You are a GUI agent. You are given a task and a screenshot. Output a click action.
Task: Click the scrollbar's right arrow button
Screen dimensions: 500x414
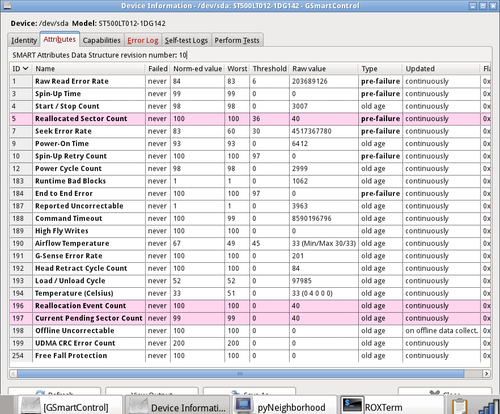pos(486,373)
